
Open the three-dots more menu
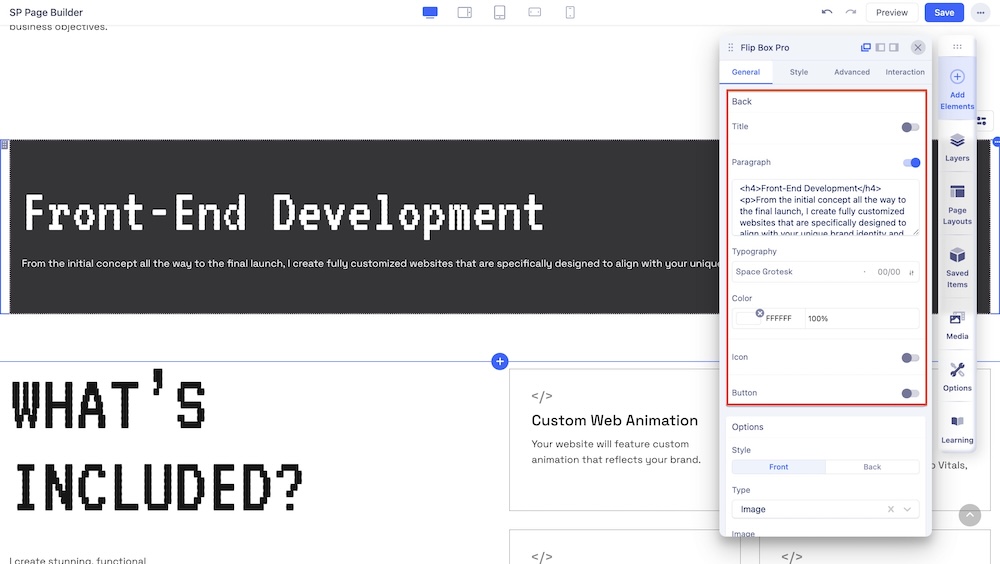click(980, 12)
